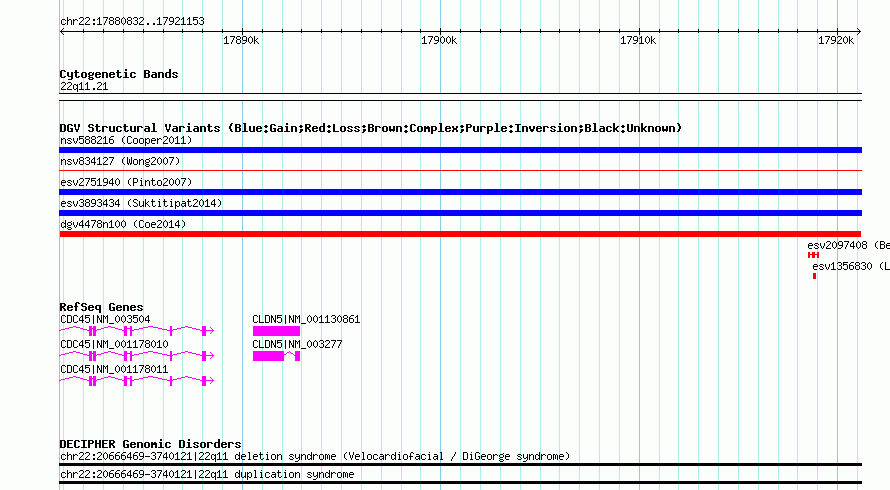
Task: Click the RefSeq Genes track title
Action: (101, 307)
